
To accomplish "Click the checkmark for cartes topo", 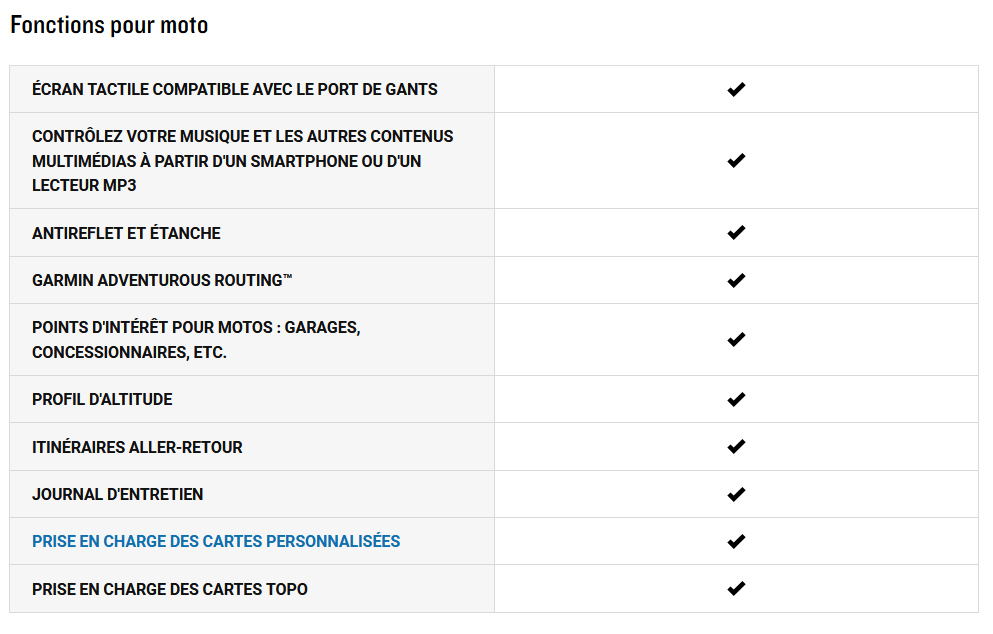I will click(736, 588).
